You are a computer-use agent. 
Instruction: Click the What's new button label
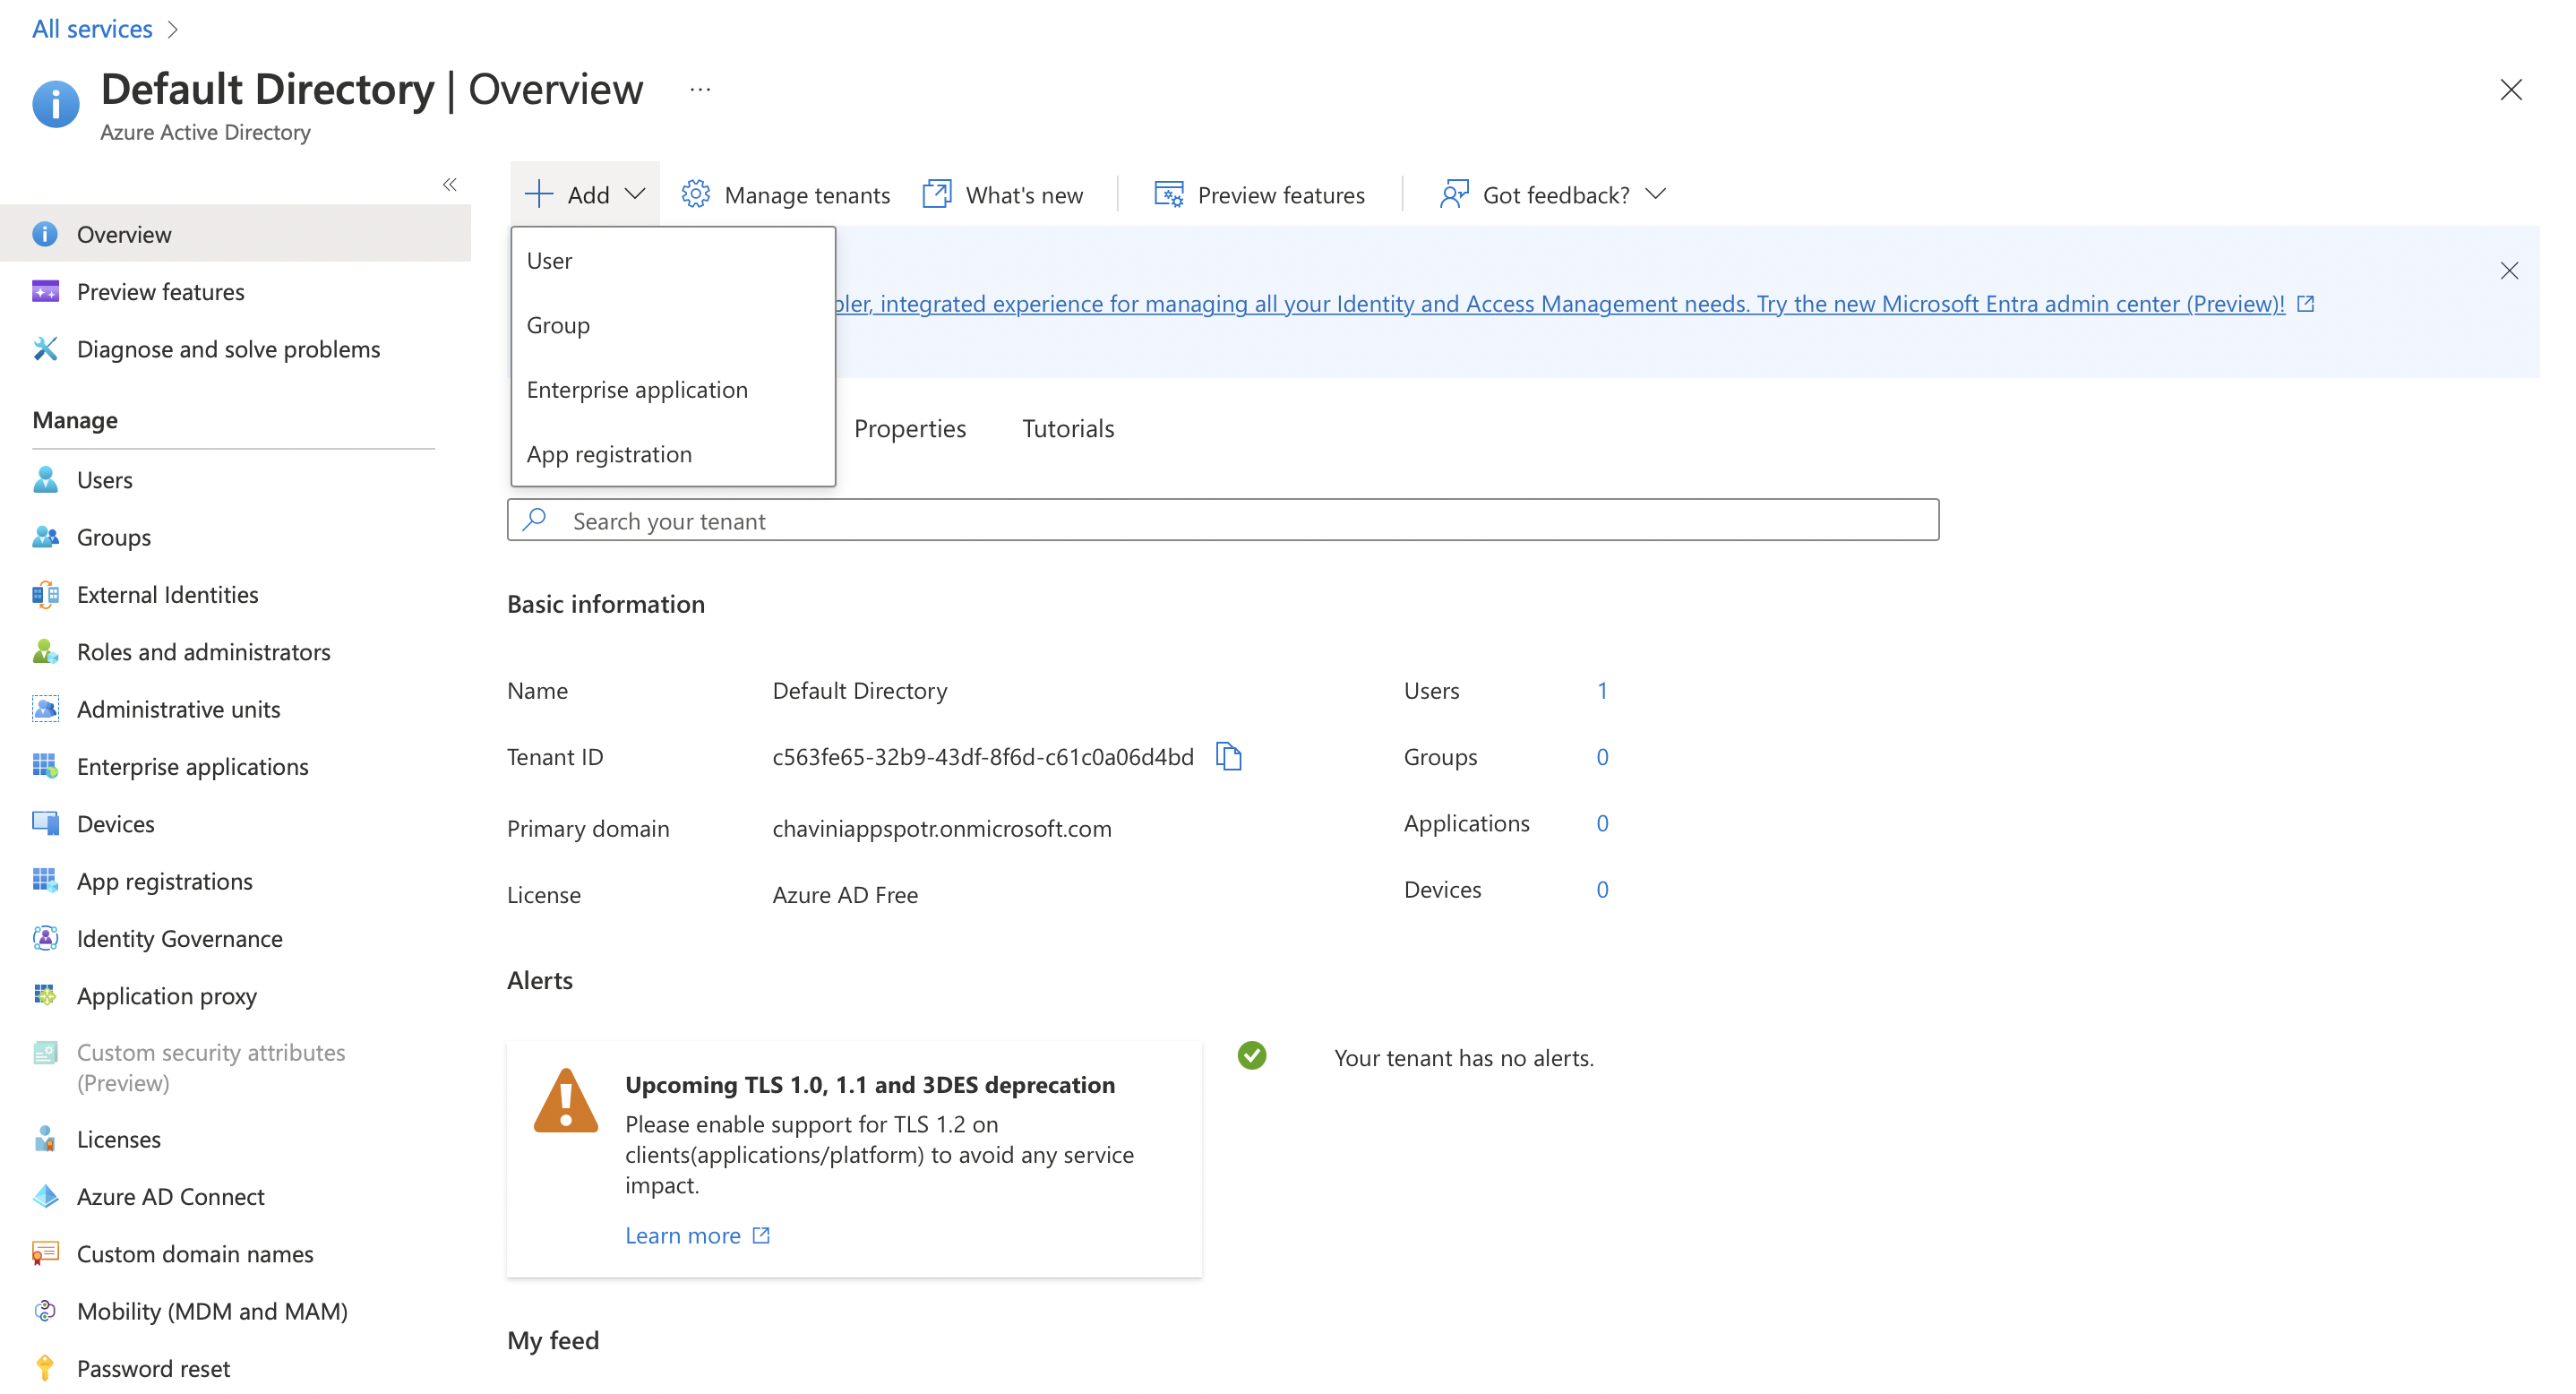1024,195
